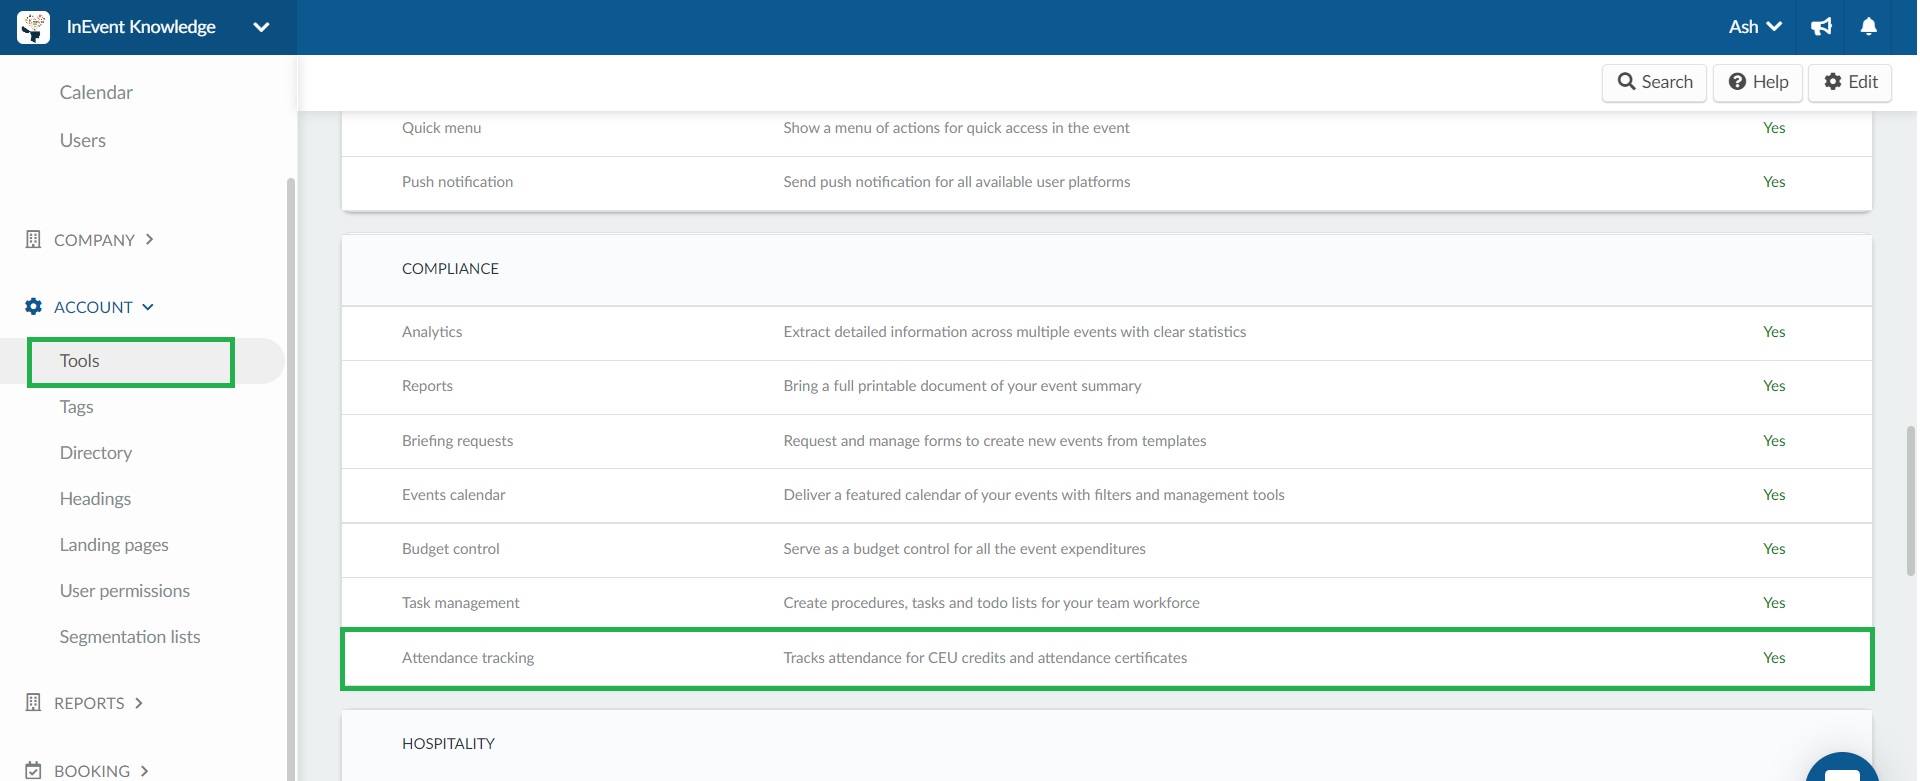Click the page vertical scrollbar
1920x781 pixels.
pos(1911,500)
